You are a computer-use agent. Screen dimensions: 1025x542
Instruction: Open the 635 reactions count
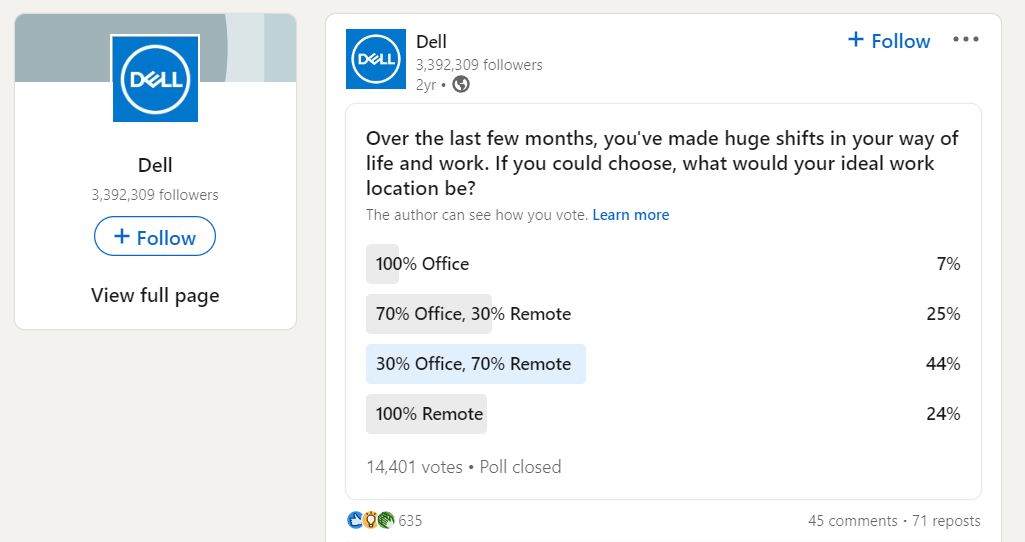tap(410, 521)
